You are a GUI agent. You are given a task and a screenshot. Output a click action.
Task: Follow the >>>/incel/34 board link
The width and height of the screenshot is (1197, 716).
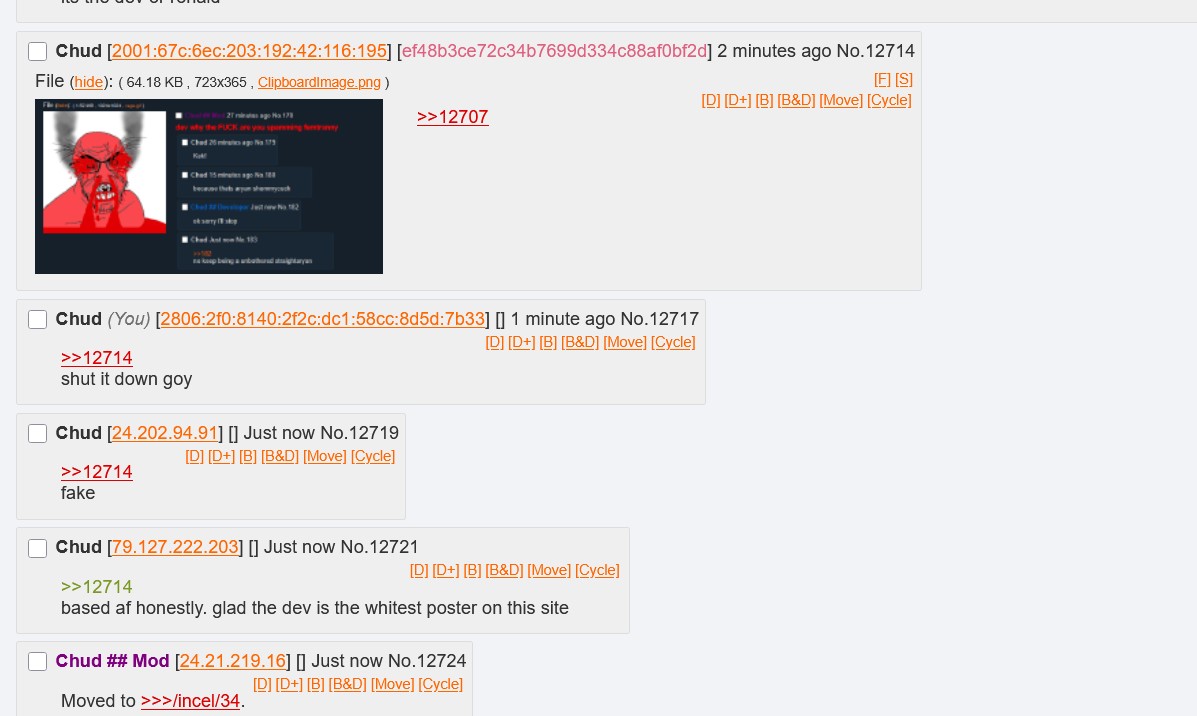pyautogui.click(x=190, y=701)
